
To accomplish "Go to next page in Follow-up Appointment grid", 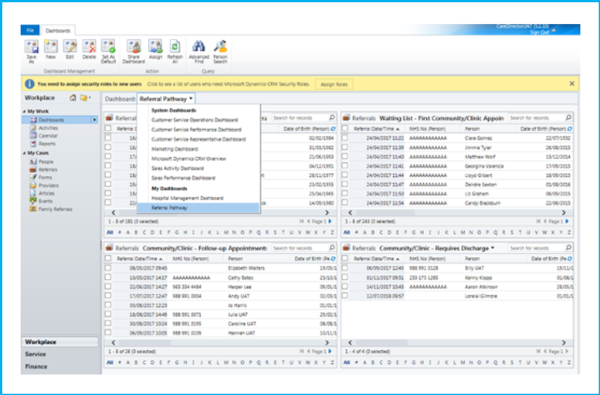I will (x=330, y=351).
